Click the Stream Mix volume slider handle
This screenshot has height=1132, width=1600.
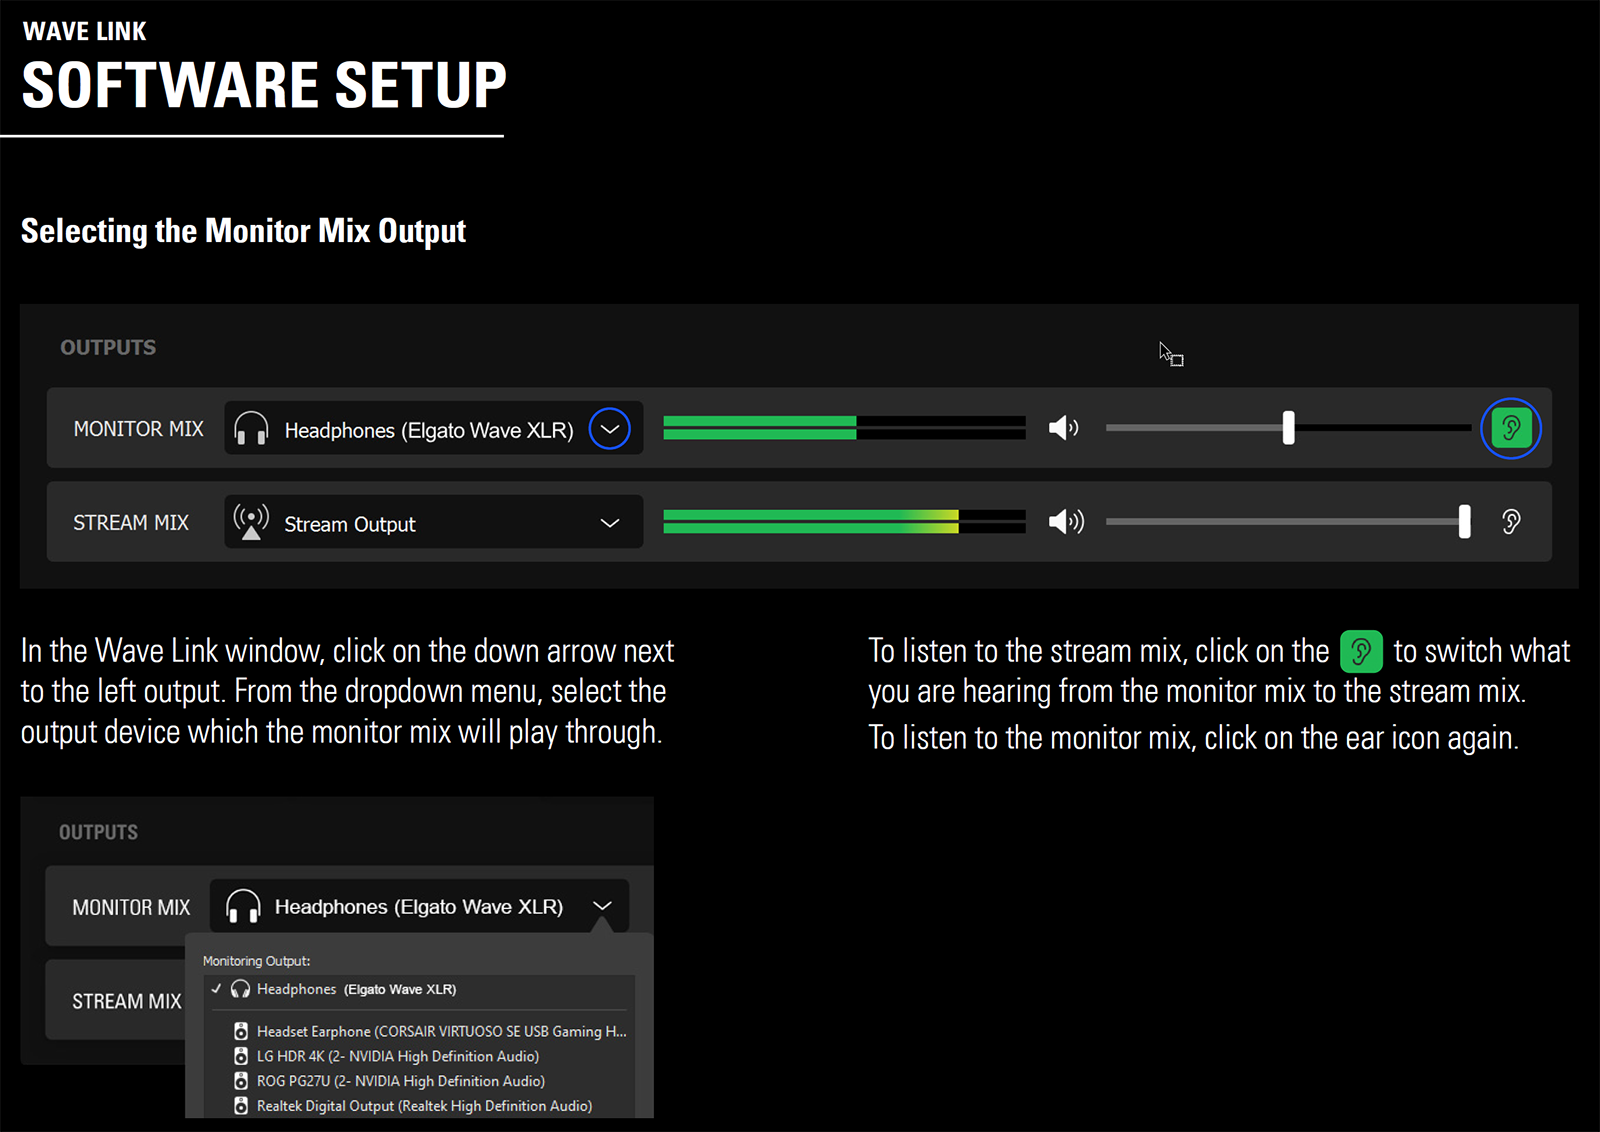[1465, 521]
